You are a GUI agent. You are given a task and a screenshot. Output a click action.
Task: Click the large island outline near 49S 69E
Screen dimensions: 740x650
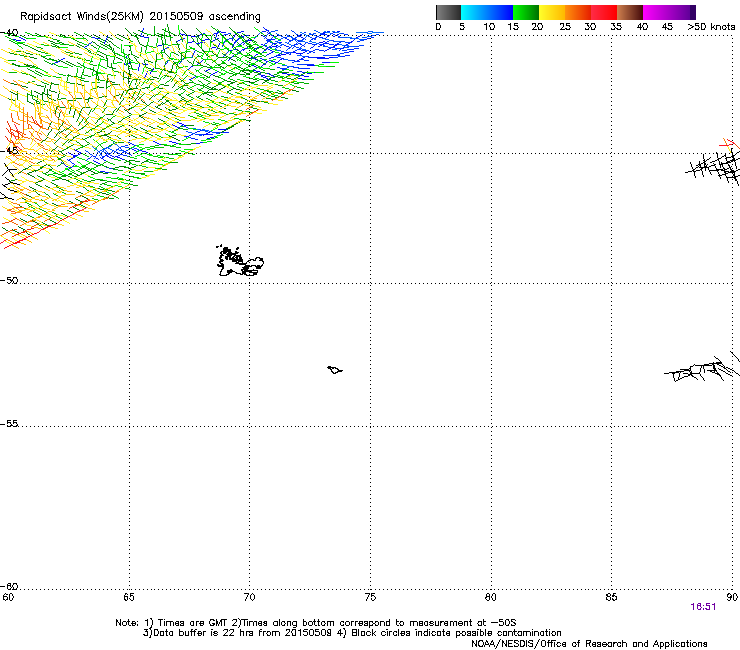240,261
